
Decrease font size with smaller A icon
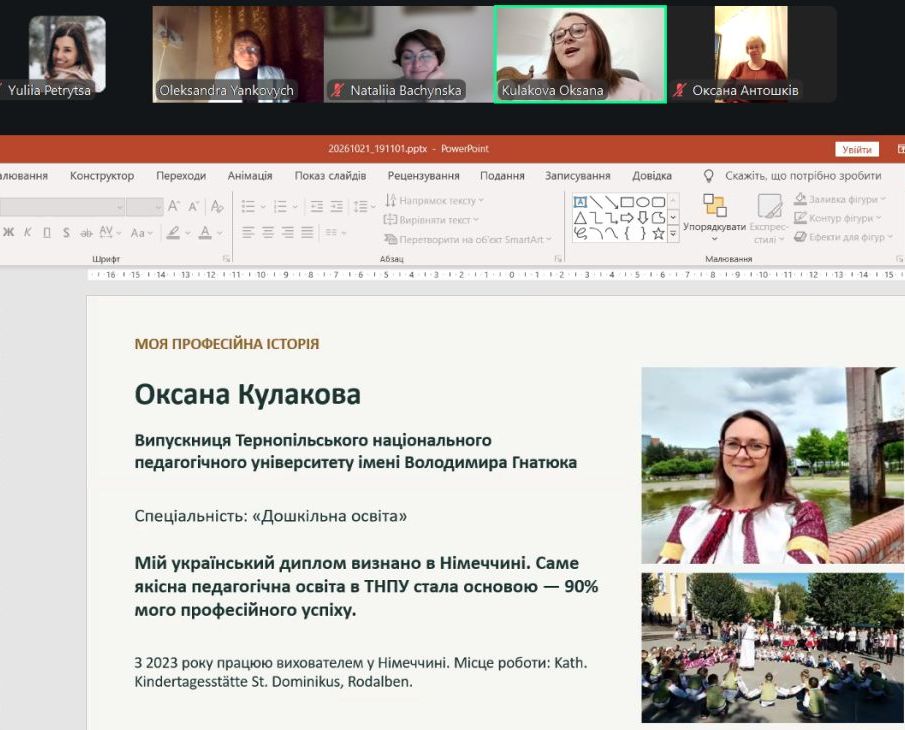point(193,206)
